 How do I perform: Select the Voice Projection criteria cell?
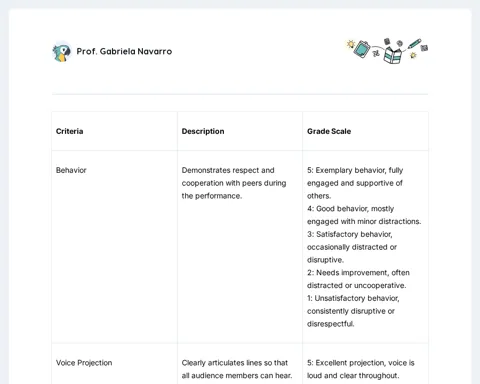84,363
